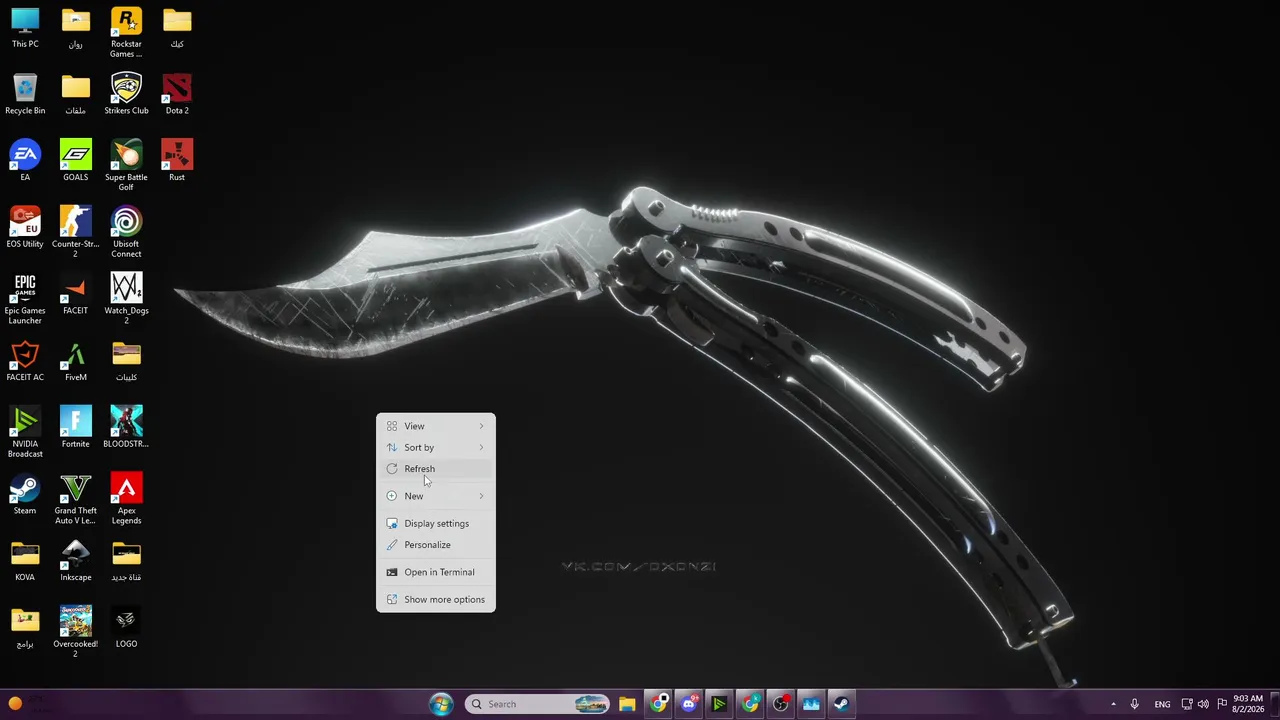
Task: Open the volume tray icon
Action: pyautogui.click(x=1203, y=704)
